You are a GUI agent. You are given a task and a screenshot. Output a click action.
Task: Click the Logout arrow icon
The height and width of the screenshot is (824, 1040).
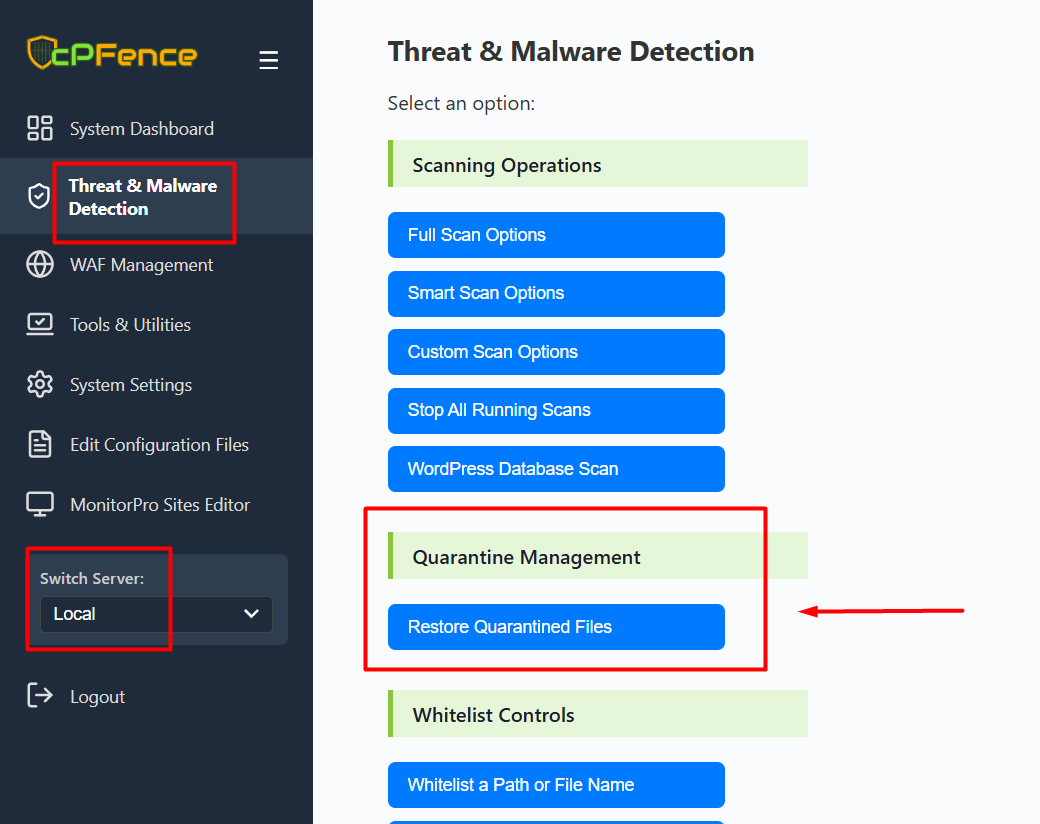[x=40, y=696]
